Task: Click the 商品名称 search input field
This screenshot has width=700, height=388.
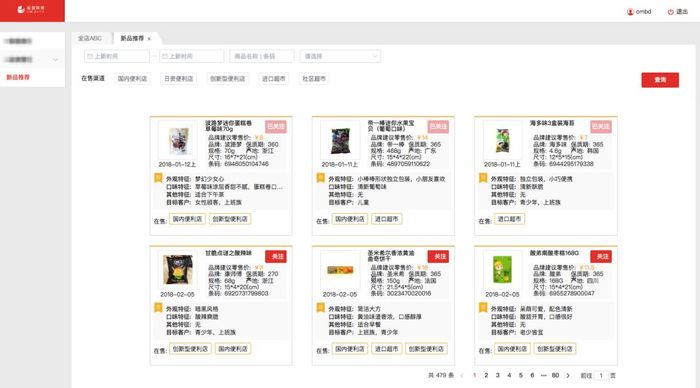Action: click(x=262, y=56)
